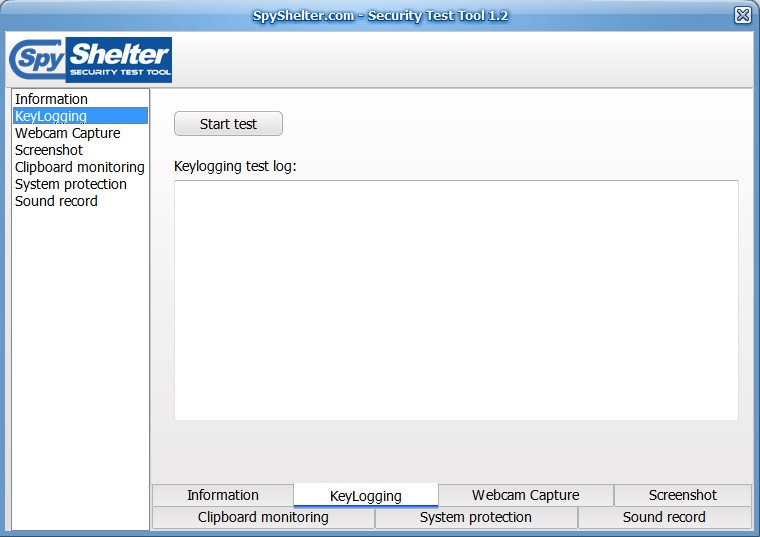Go to the Clipboard monitoring bottom tab
The image size is (760, 537).
tap(263, 517)
